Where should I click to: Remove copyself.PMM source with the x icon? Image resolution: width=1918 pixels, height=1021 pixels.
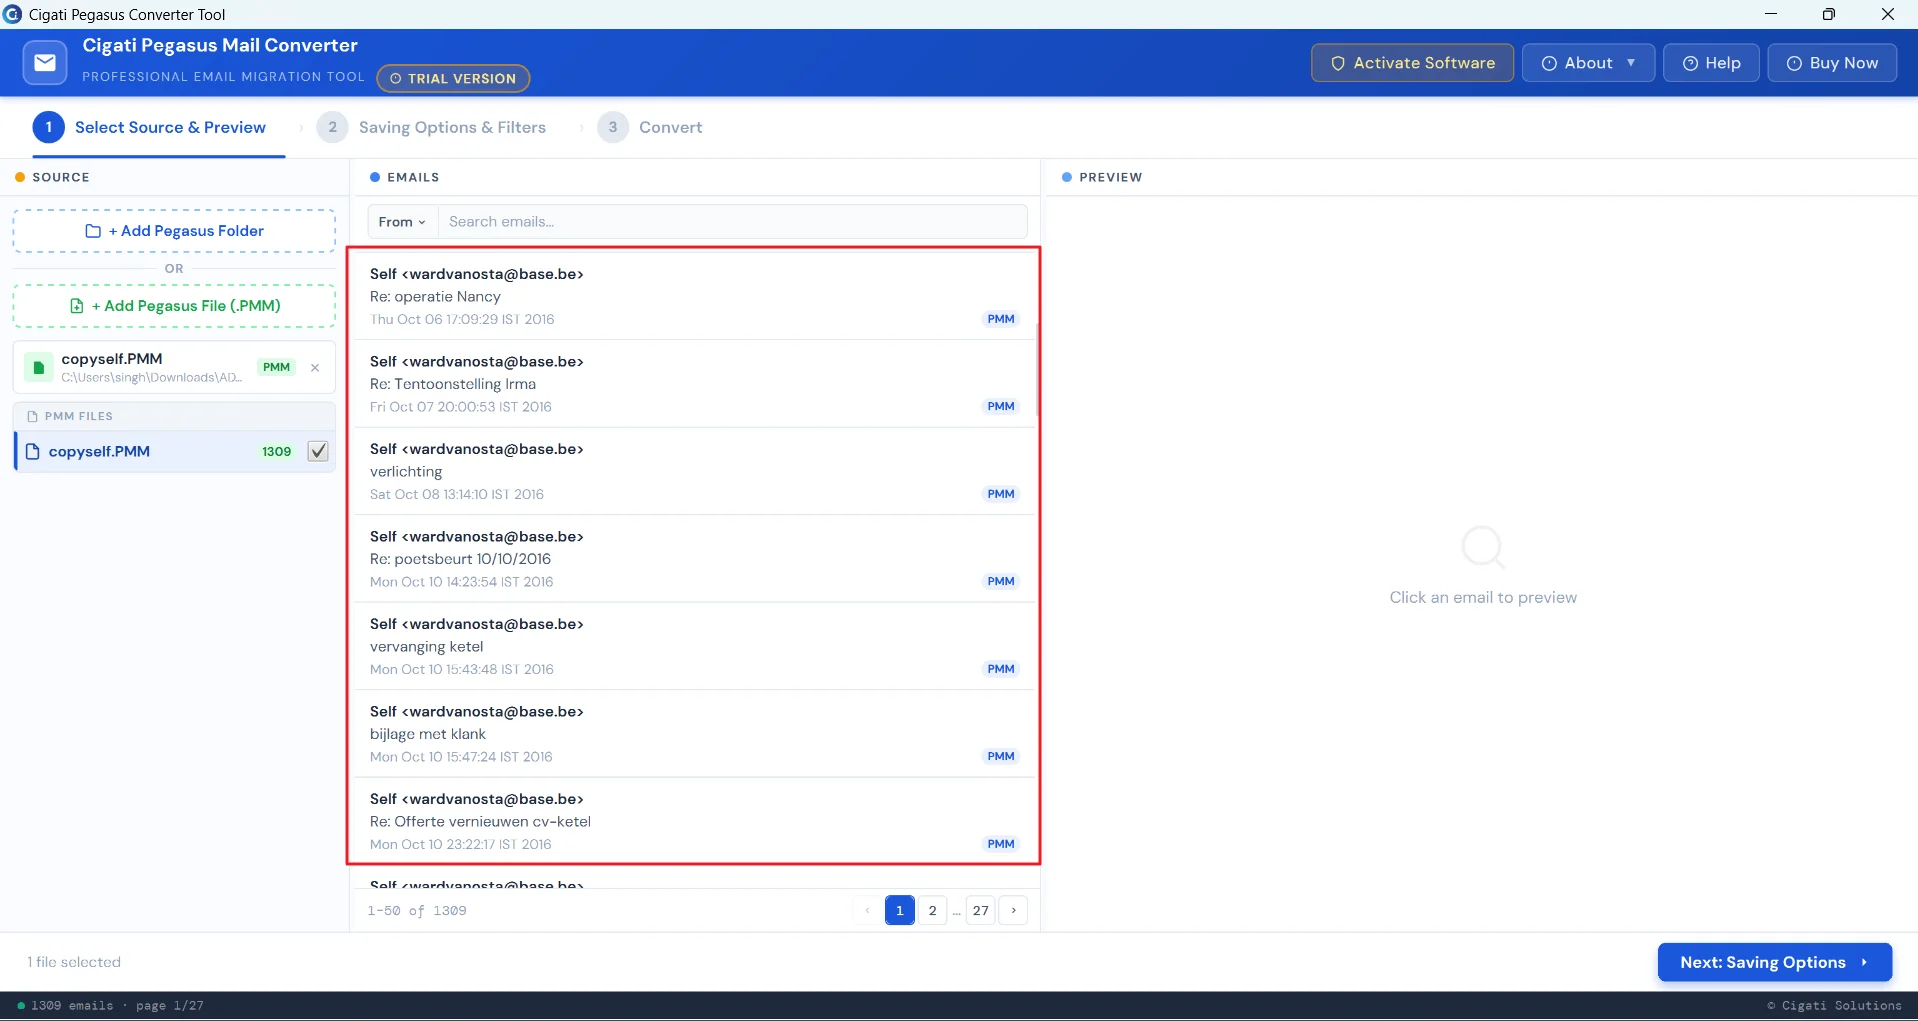point(315,367)
